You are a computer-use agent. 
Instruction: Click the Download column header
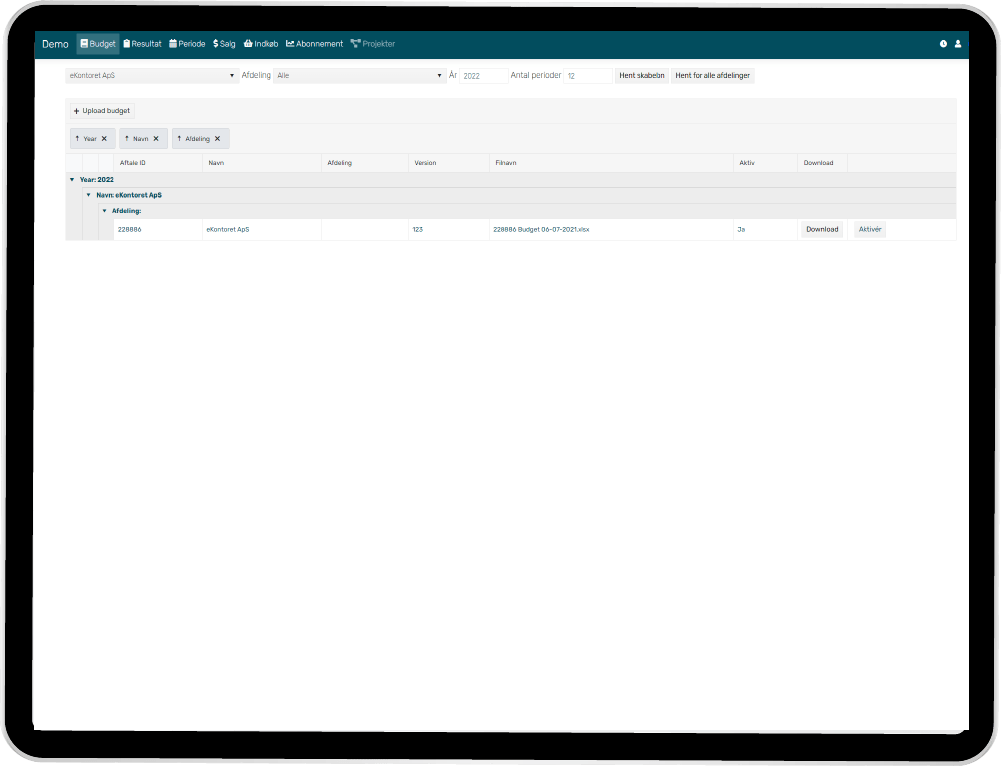(x=822, y=163)
